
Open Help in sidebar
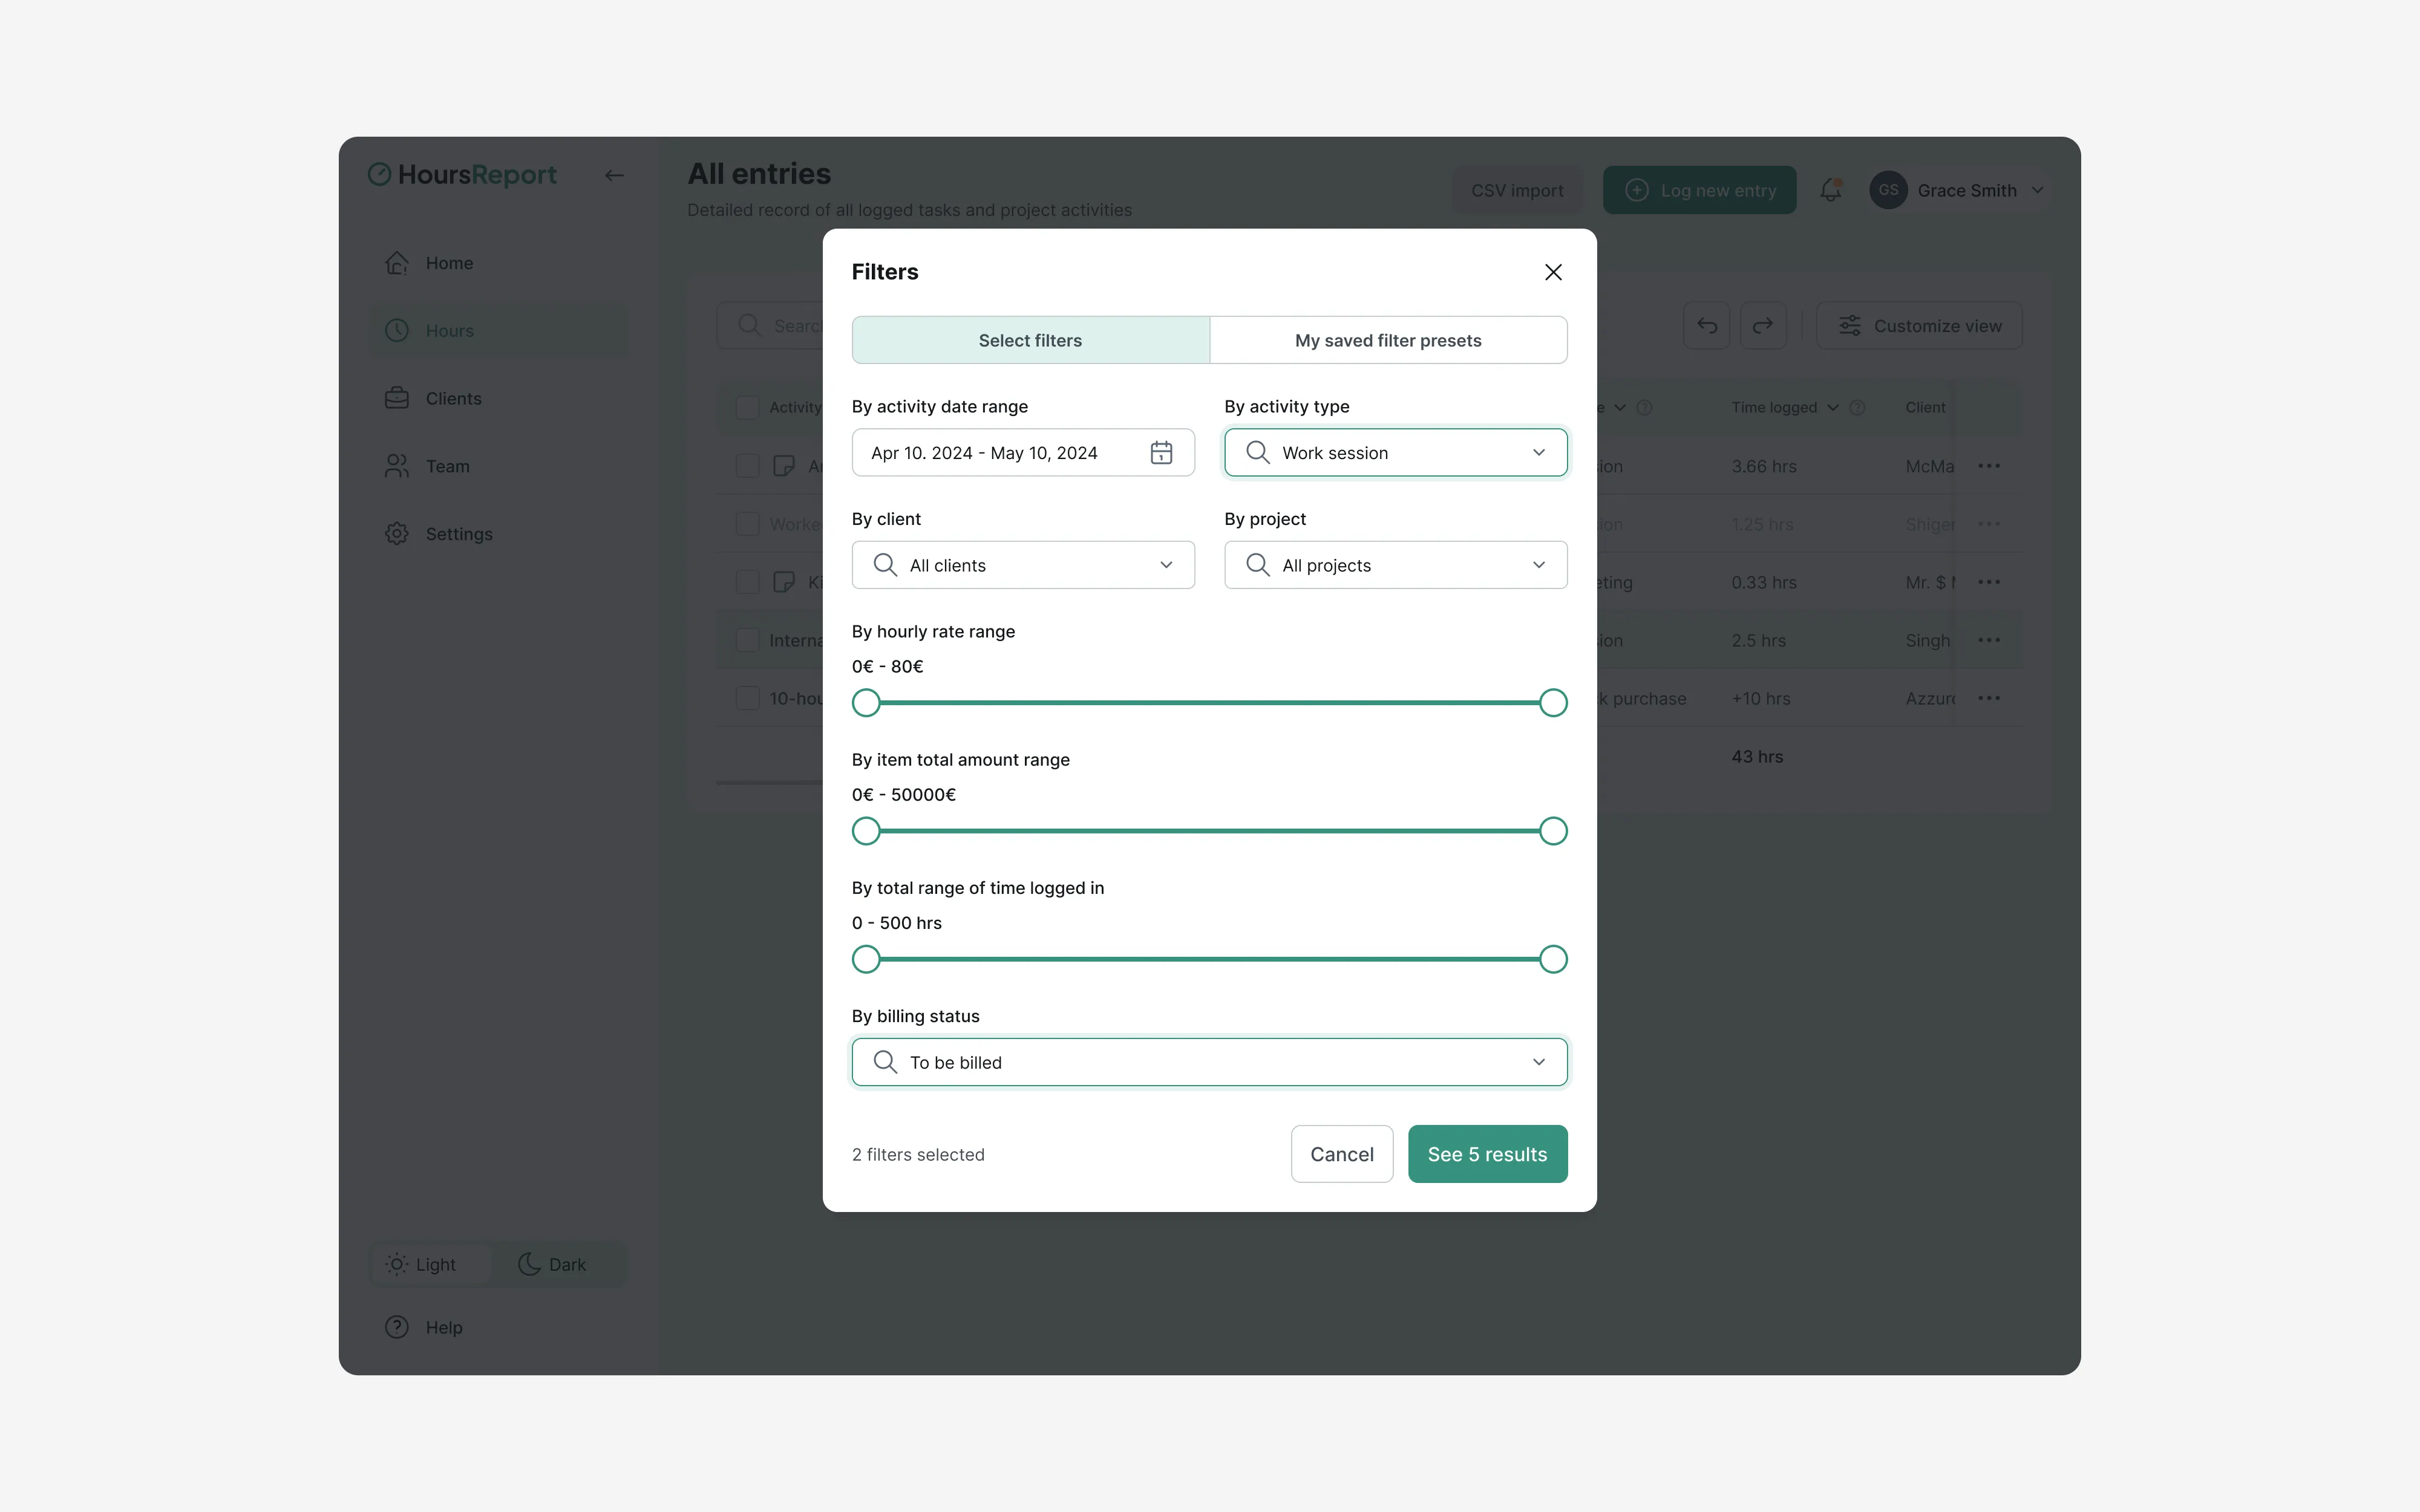(x=498, y=1327)
